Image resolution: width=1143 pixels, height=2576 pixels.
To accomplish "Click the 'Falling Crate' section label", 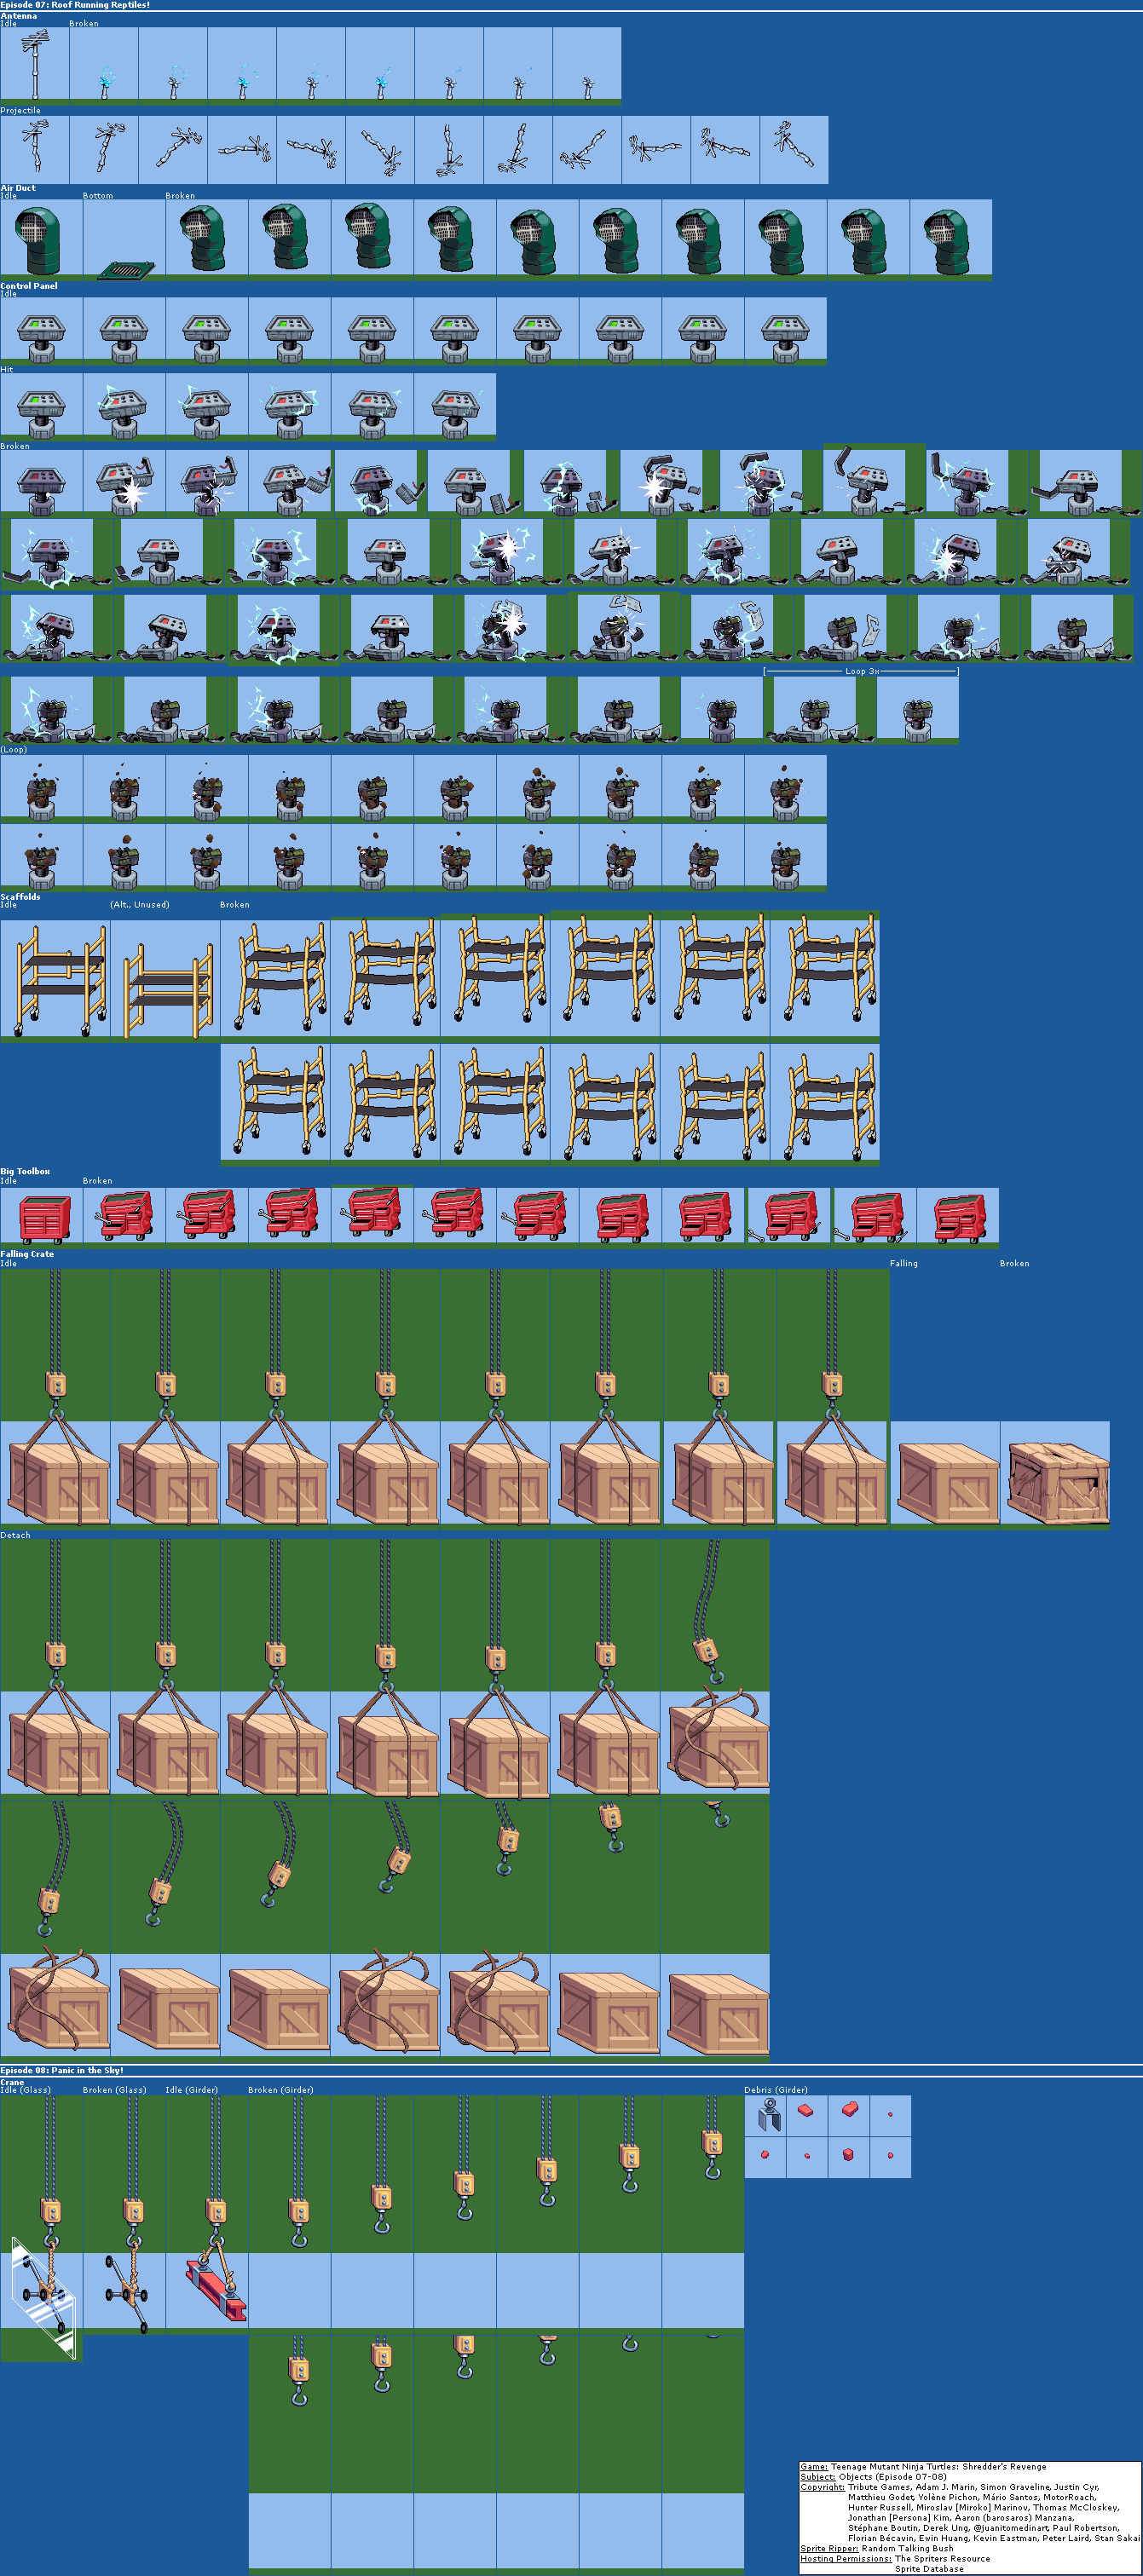I will tap(27, 1254).
